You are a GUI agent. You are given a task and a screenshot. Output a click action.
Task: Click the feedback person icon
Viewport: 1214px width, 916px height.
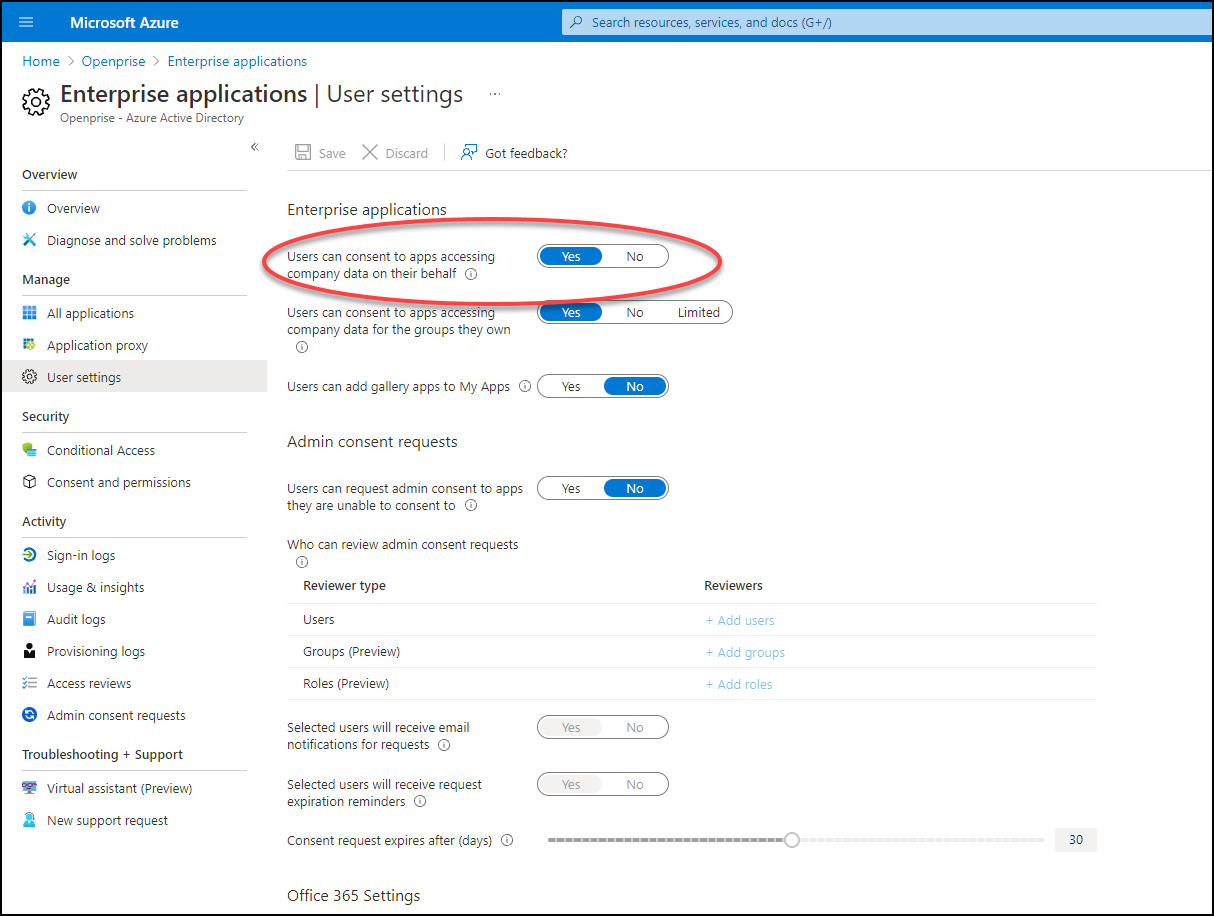point(469,153)
